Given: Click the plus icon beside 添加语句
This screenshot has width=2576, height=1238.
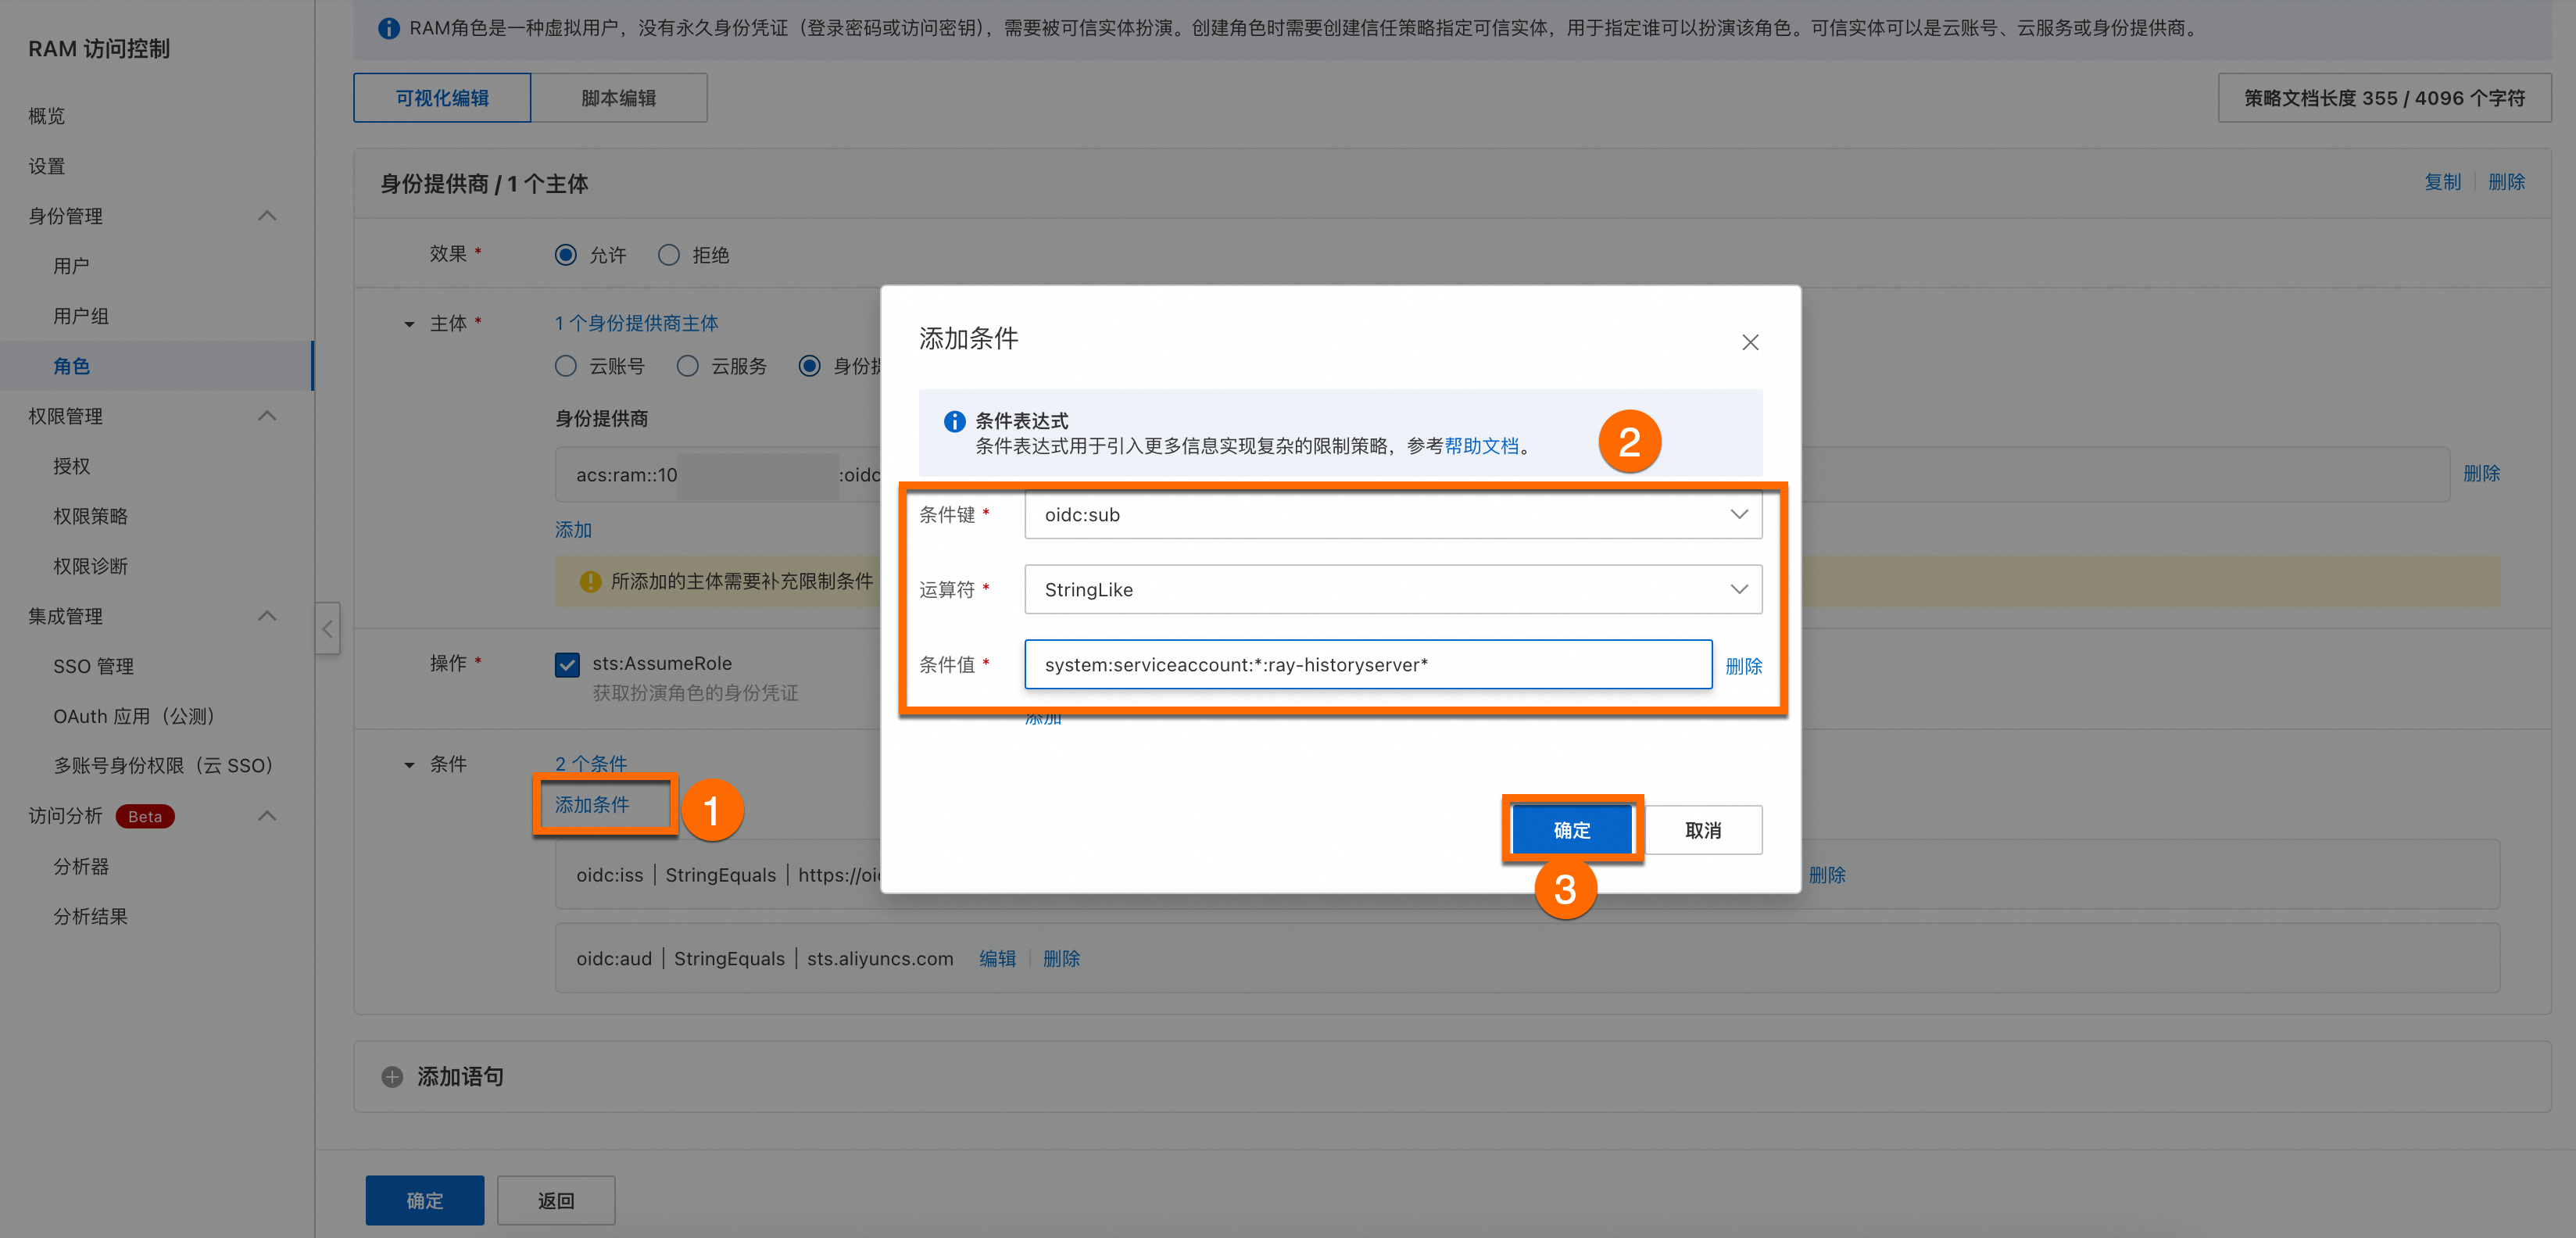Looking at the screenshot, I should point(392,1077).
